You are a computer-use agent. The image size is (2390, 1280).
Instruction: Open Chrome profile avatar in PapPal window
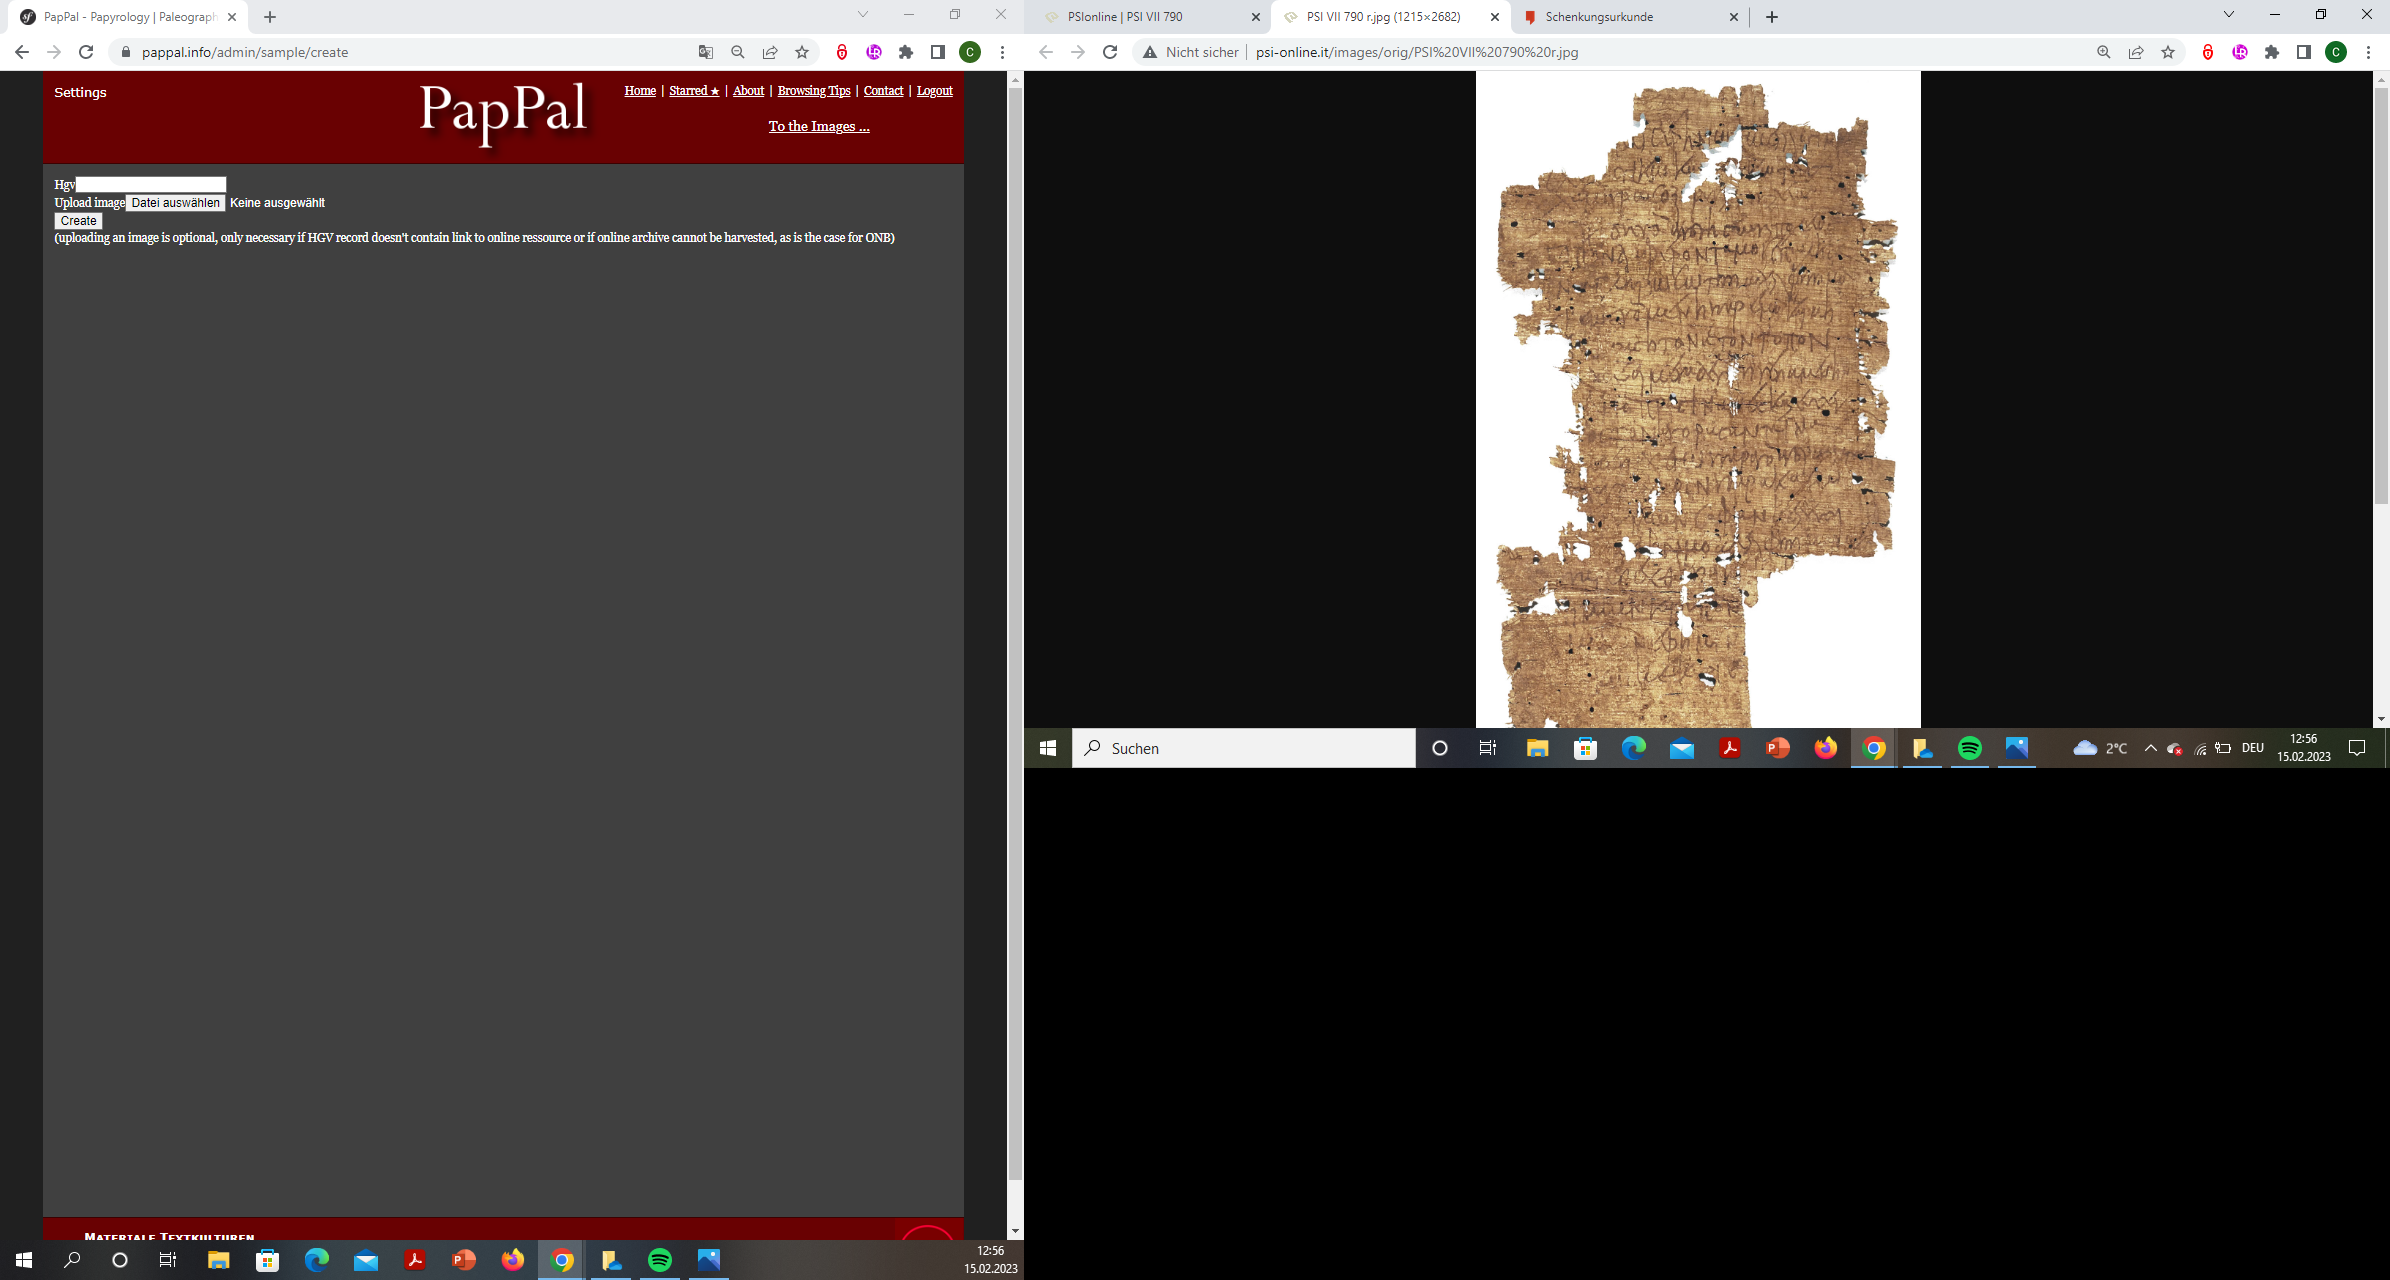pos(970,52)
